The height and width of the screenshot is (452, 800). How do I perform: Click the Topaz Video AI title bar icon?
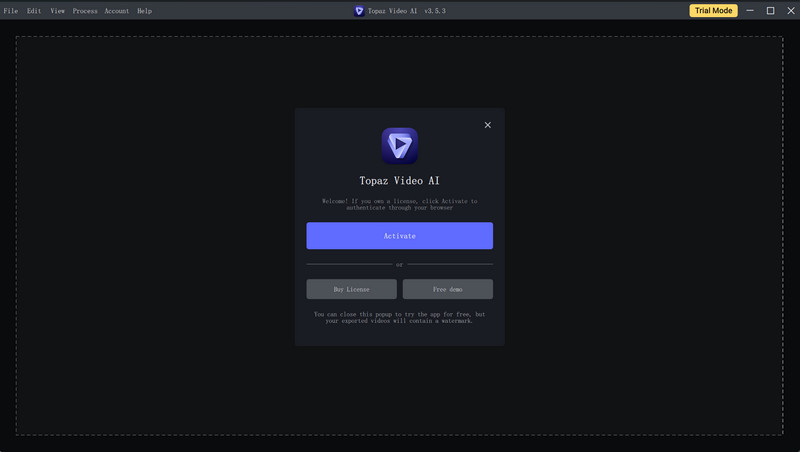click(359, 11)
